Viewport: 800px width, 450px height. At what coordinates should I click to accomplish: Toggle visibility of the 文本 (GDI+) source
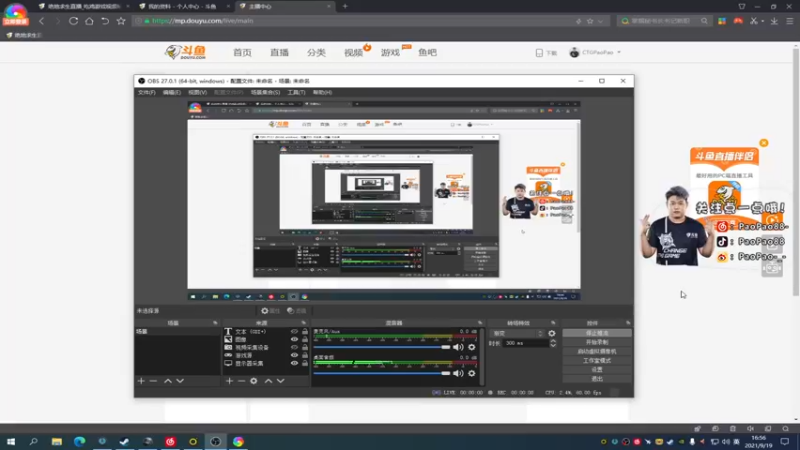click(x=294, y=332)
